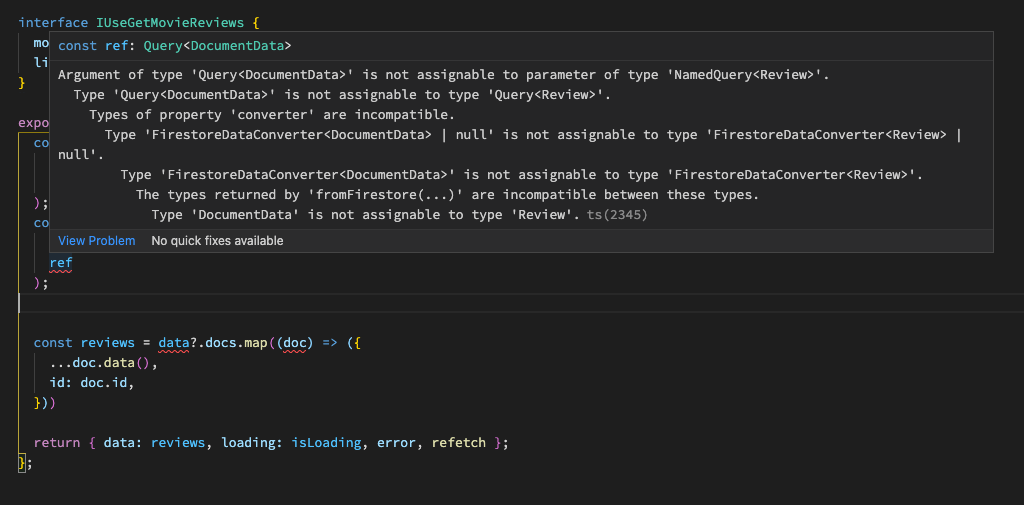
Task: Click the 'reviews' constant declaration name
Action: tap(108, 343)
